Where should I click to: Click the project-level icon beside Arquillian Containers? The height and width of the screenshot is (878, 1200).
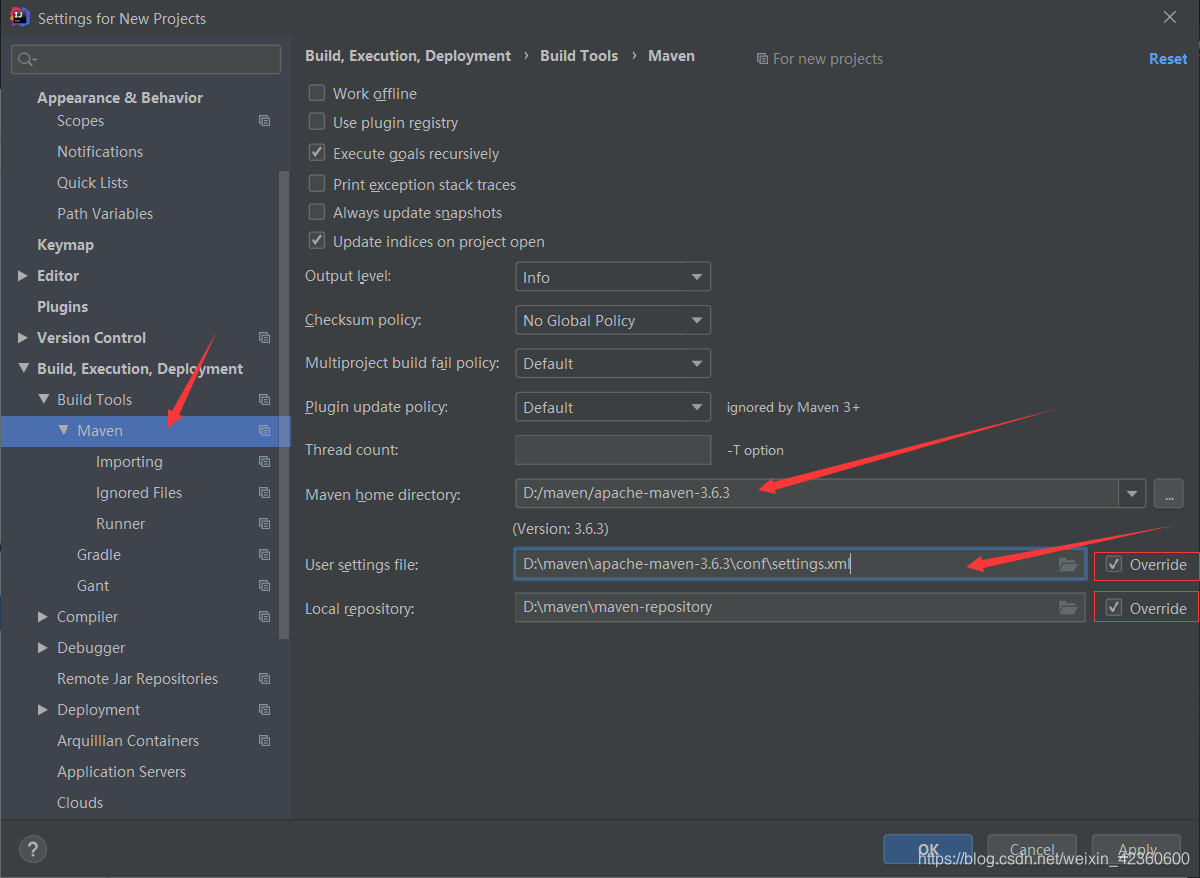(x=264, y=741)
